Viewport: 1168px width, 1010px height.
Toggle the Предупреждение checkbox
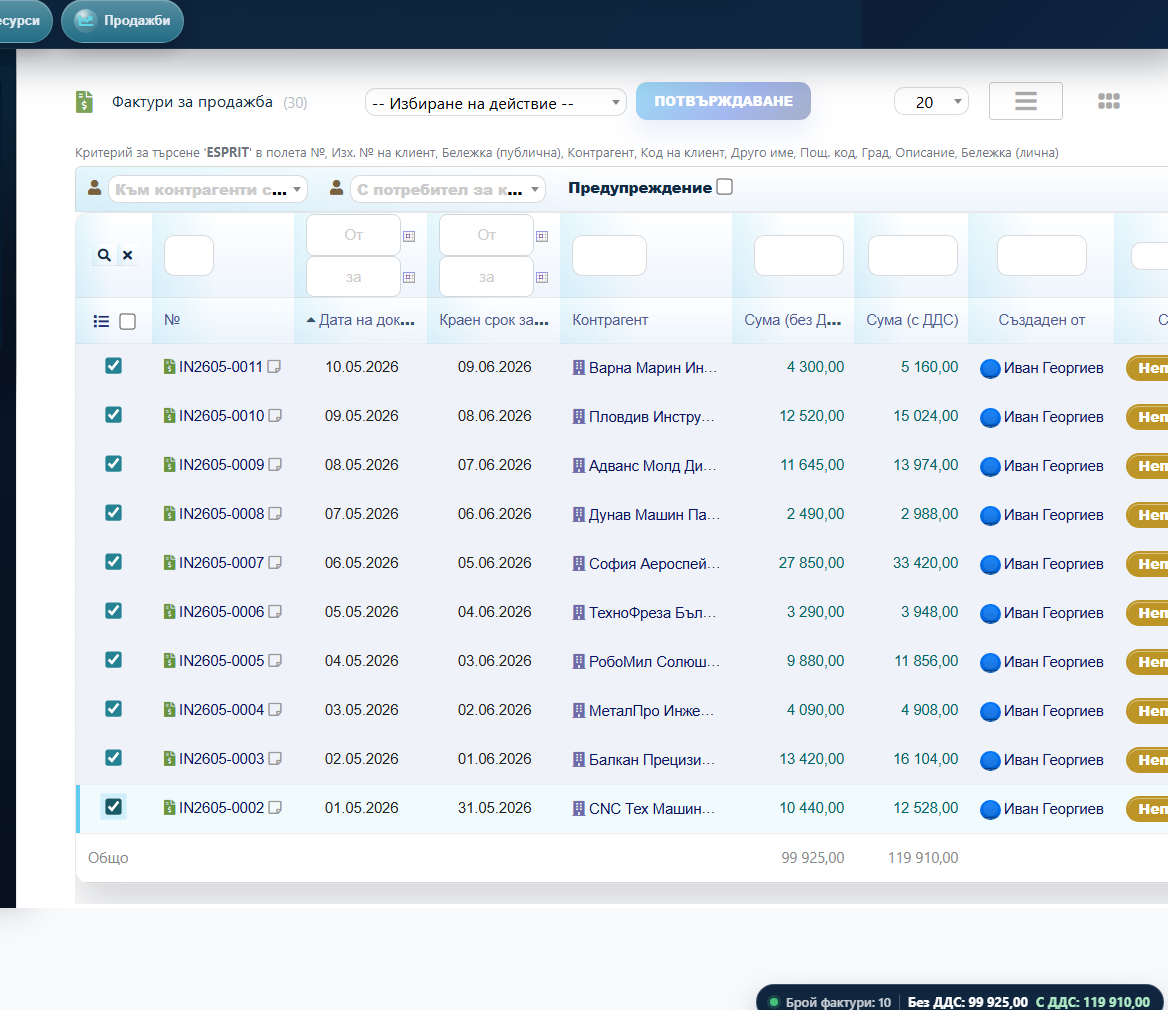pyautogui.click(x=724, y=187)
